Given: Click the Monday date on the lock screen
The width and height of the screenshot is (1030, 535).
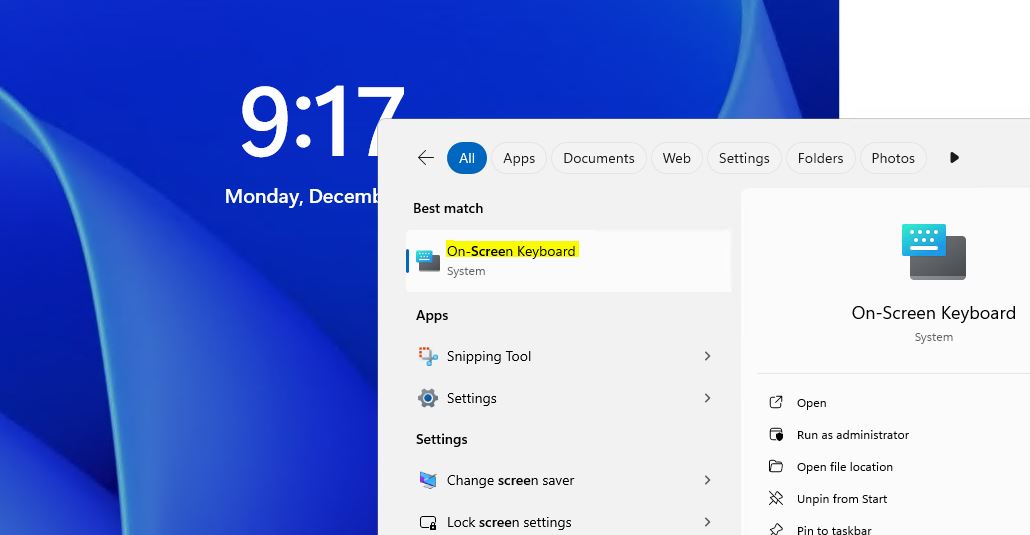Looking at the screenshot, I should tap(302, 197).
